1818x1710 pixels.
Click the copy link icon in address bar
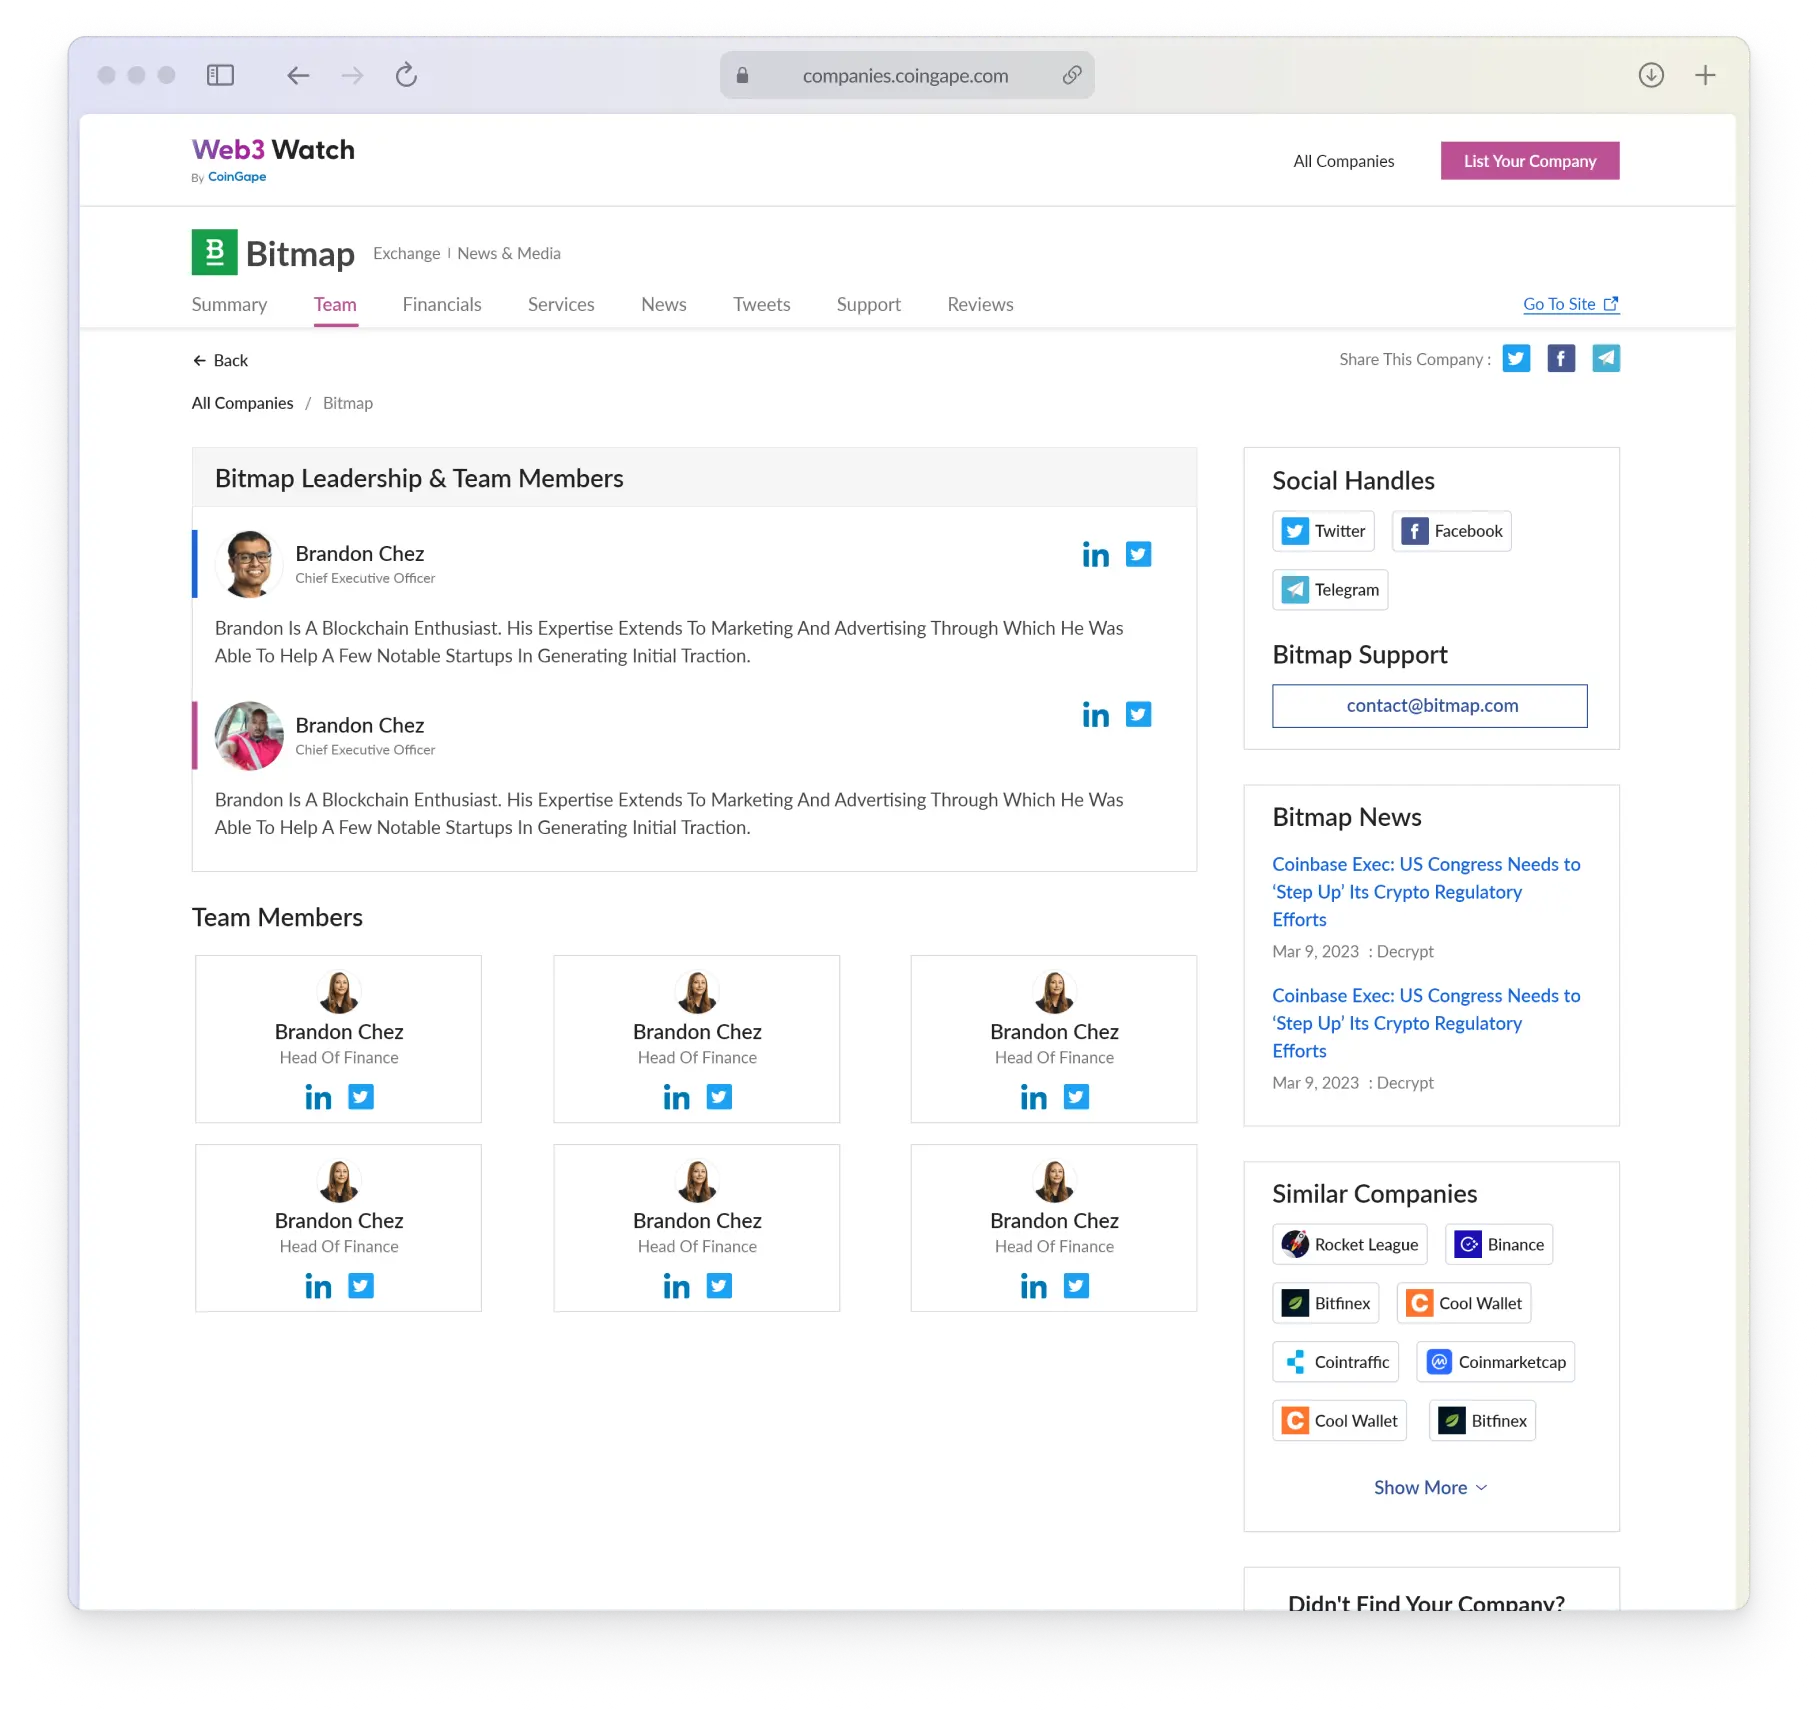[1071, 75]
